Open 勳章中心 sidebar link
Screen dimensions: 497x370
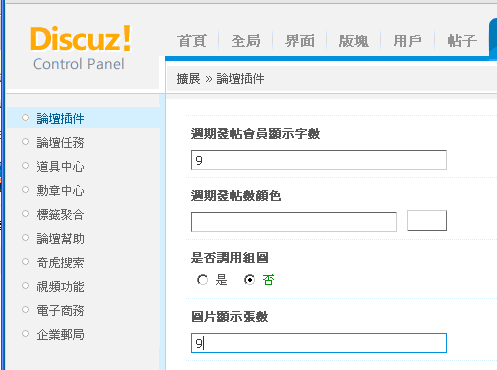pos(60,190)
